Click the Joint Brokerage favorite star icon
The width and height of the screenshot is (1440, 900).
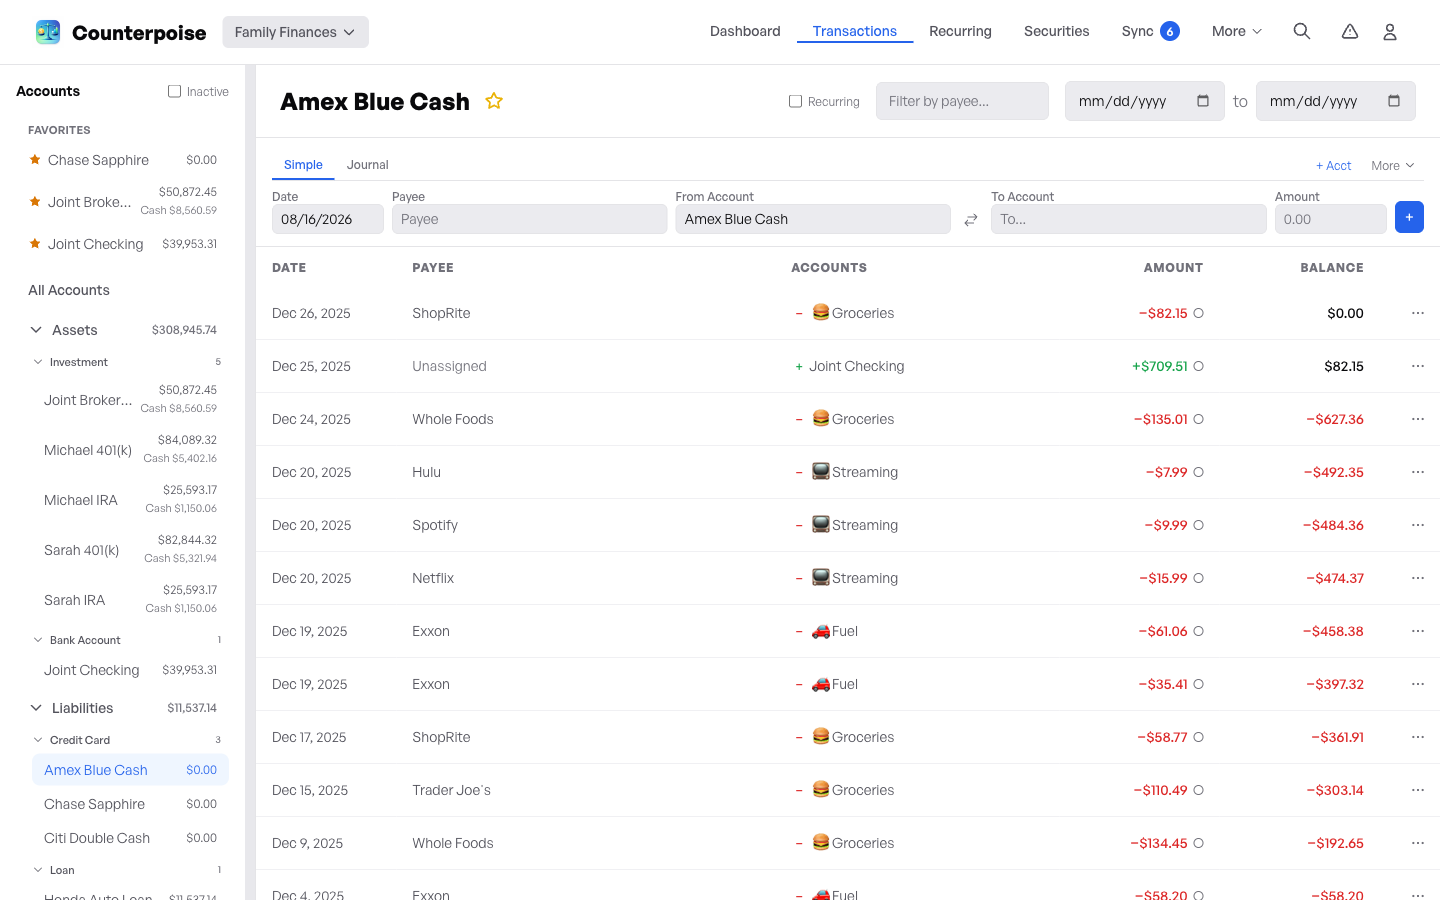35,201
